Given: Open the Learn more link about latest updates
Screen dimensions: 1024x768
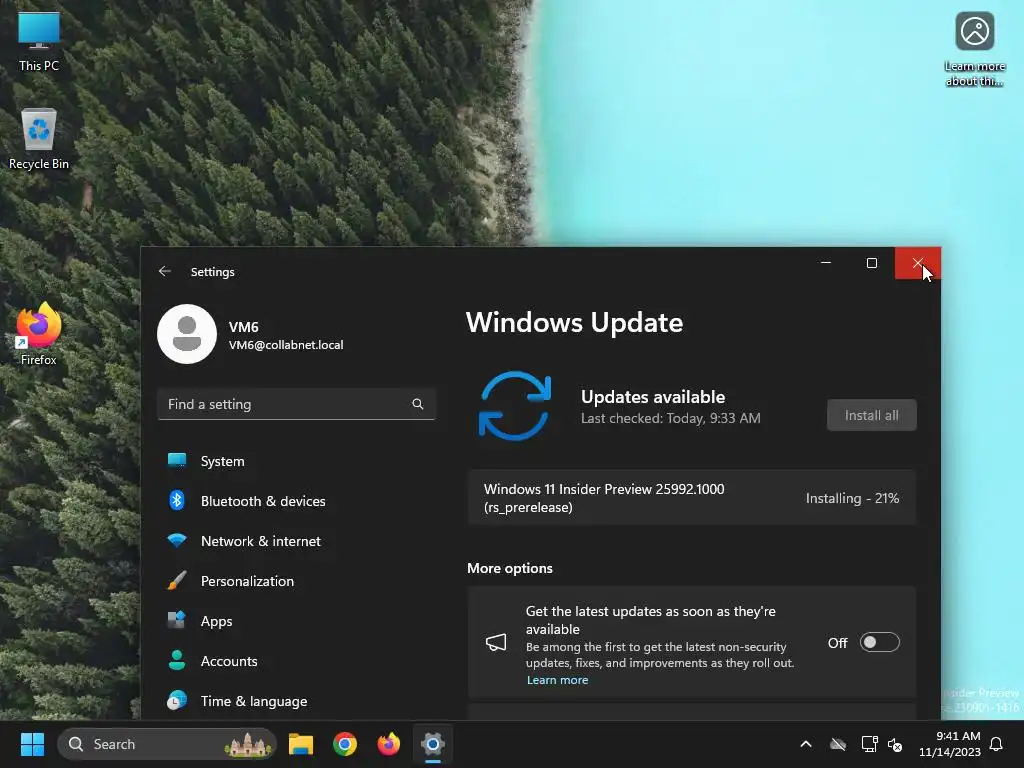Looking at the screenshot, I should tap(557, 680).
